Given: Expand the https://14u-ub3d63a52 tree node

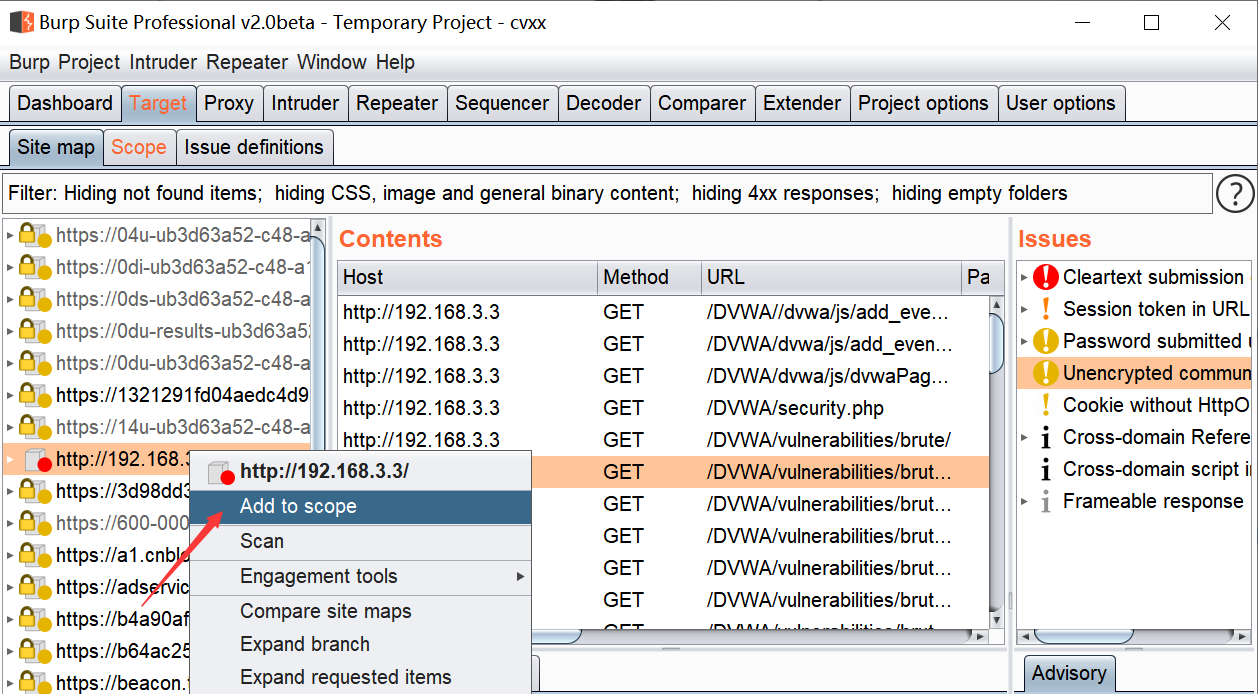Looking at the screenshot, I should 10,427.
